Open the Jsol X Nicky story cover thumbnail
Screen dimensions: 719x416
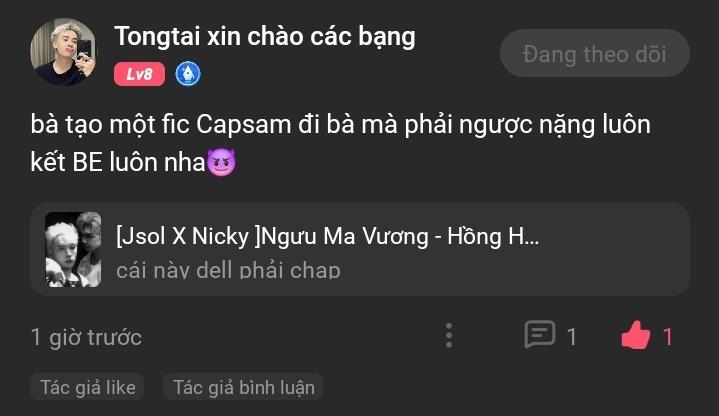[x=73, y=250]
